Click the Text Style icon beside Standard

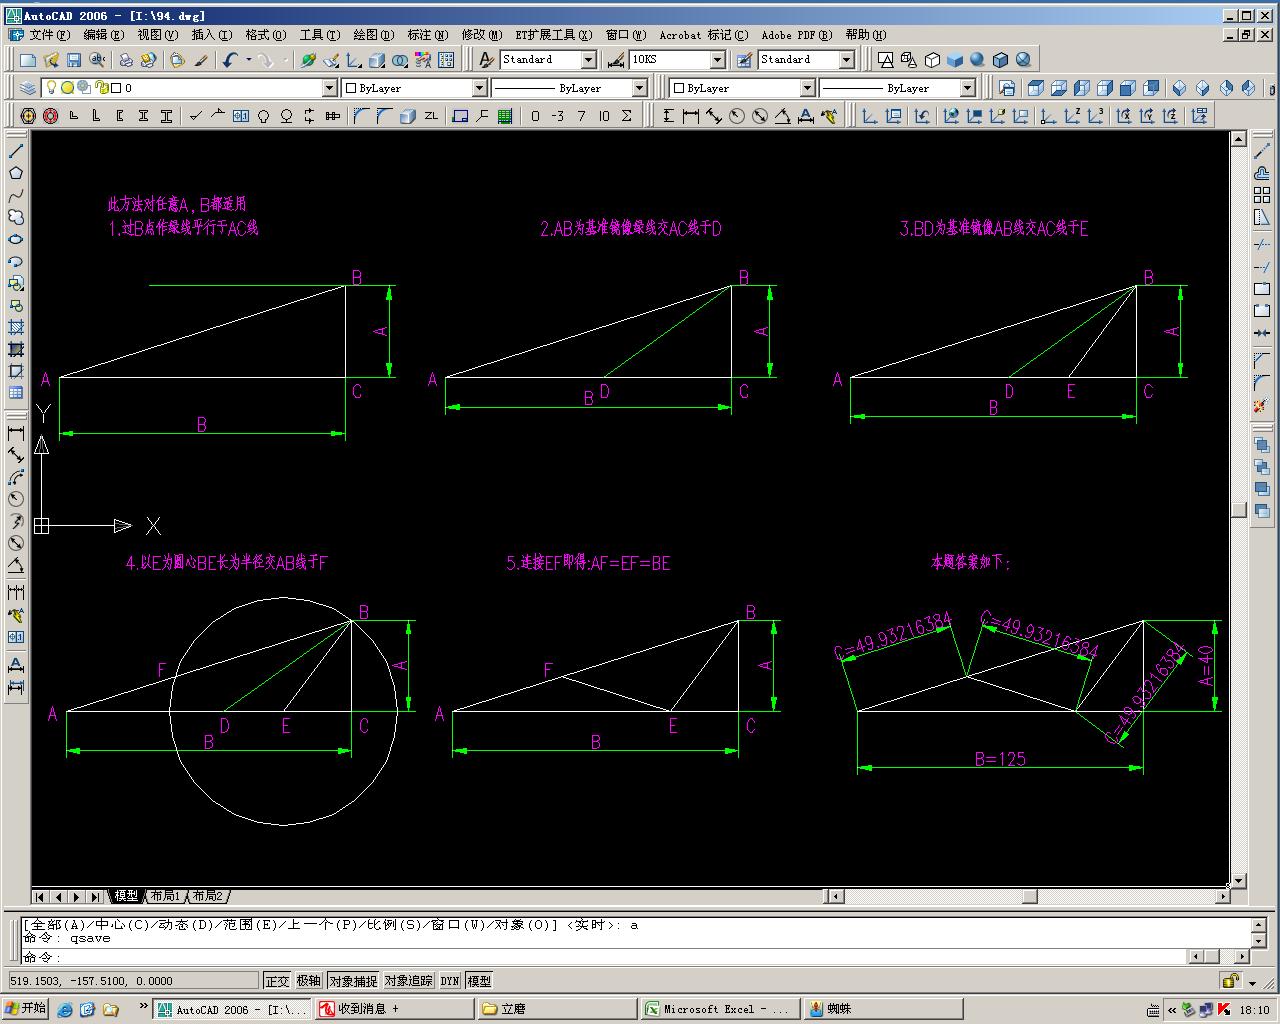[x=486, y=60]
